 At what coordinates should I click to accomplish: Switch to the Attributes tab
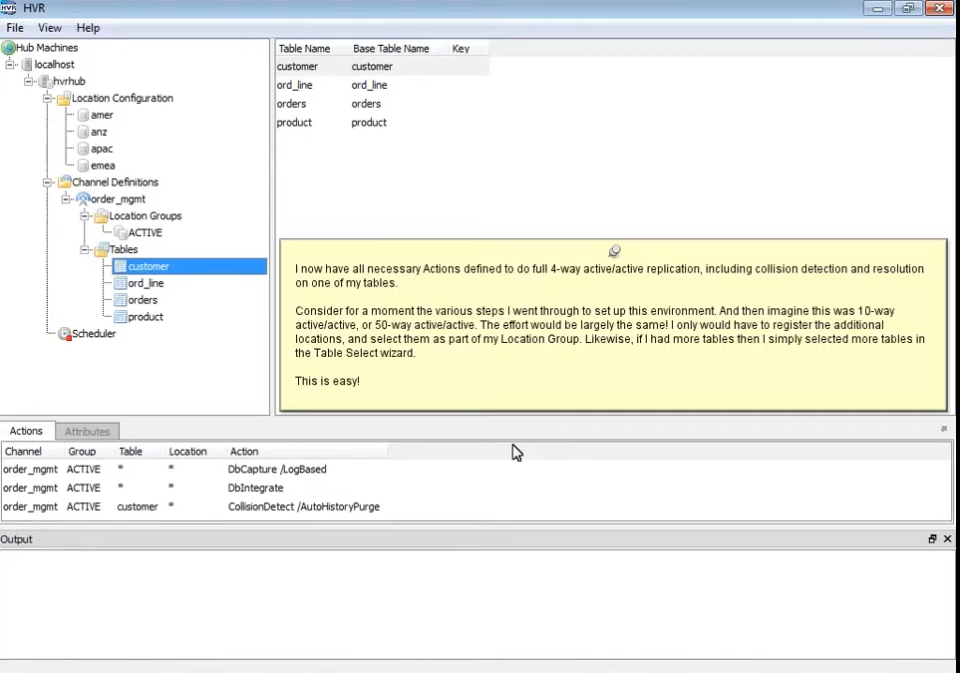[x=87, y=431]
